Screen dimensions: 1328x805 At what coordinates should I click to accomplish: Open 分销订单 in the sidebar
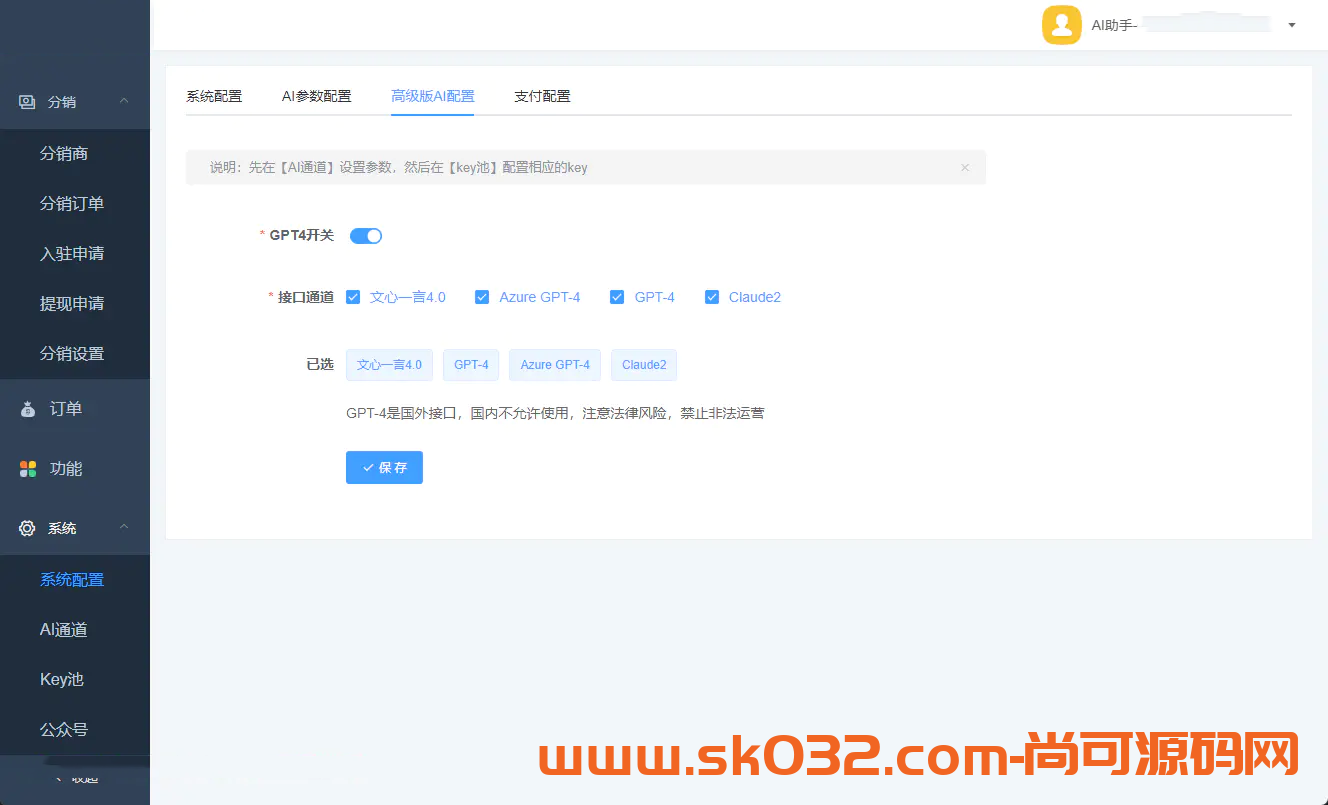click(x=75, y=204)
